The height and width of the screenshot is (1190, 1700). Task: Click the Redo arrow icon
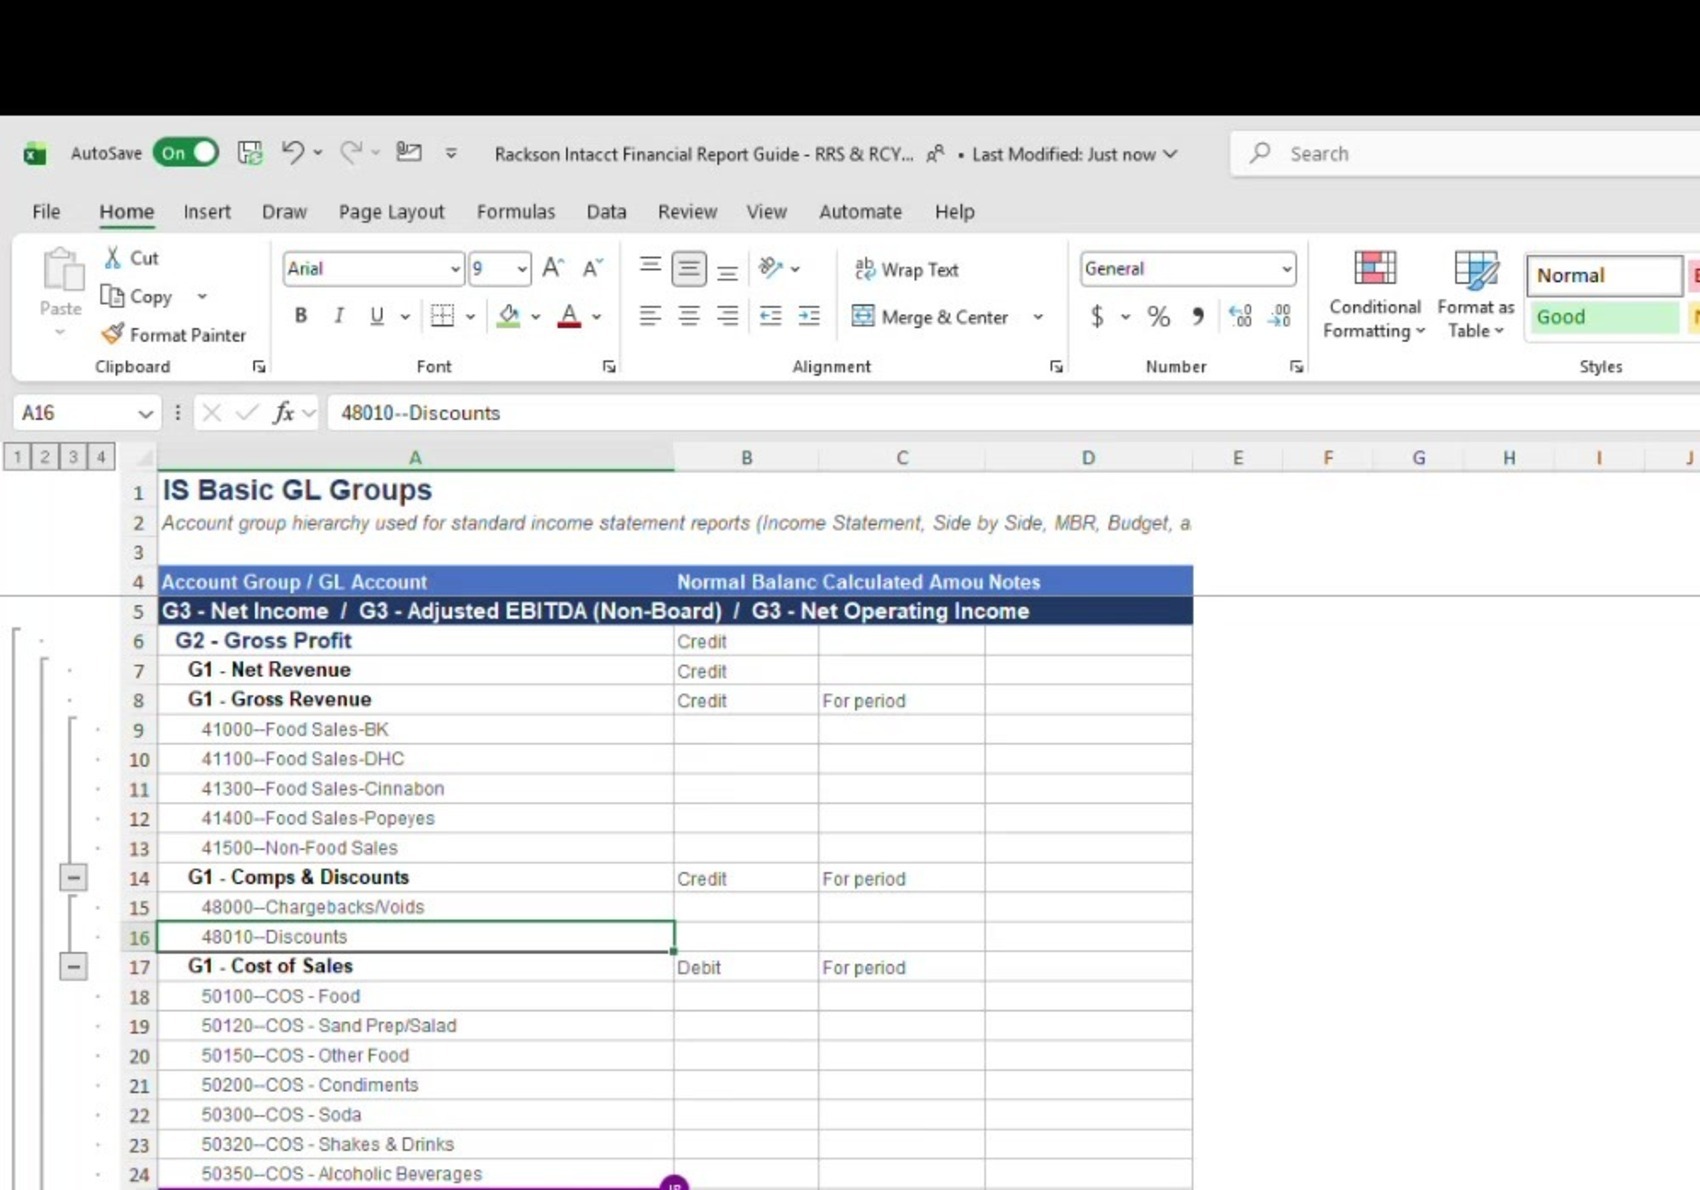click(350, 153)
